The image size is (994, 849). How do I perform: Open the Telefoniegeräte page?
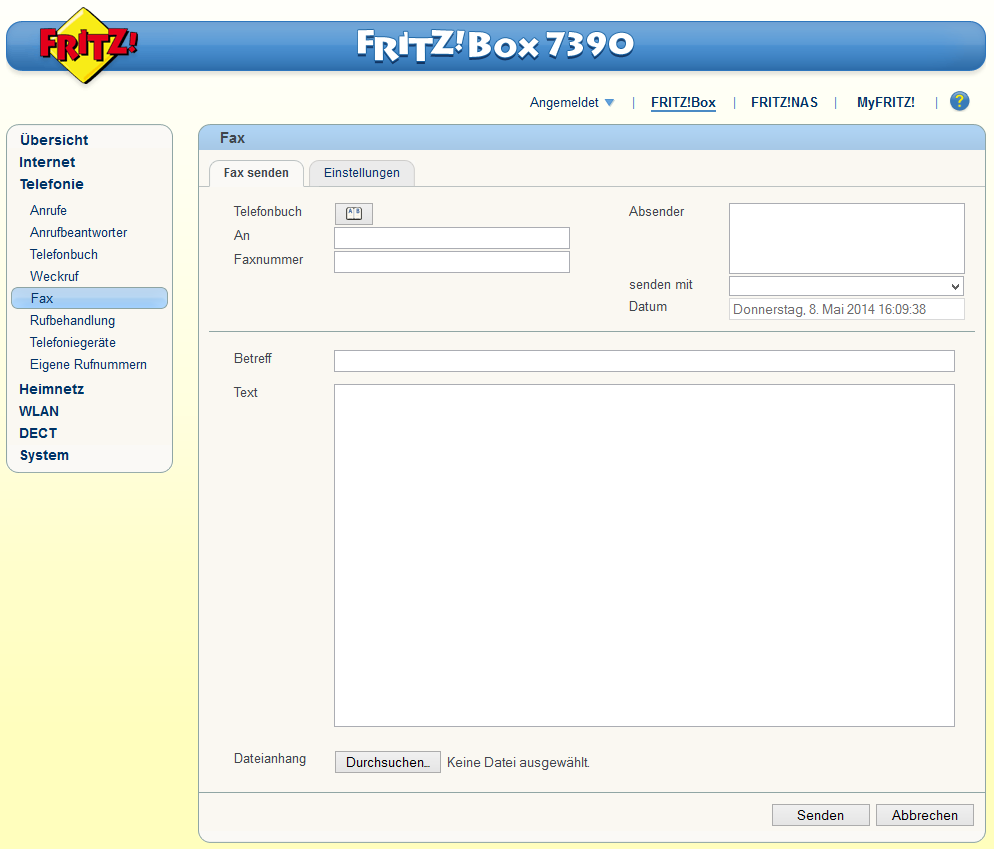(73, 342)
